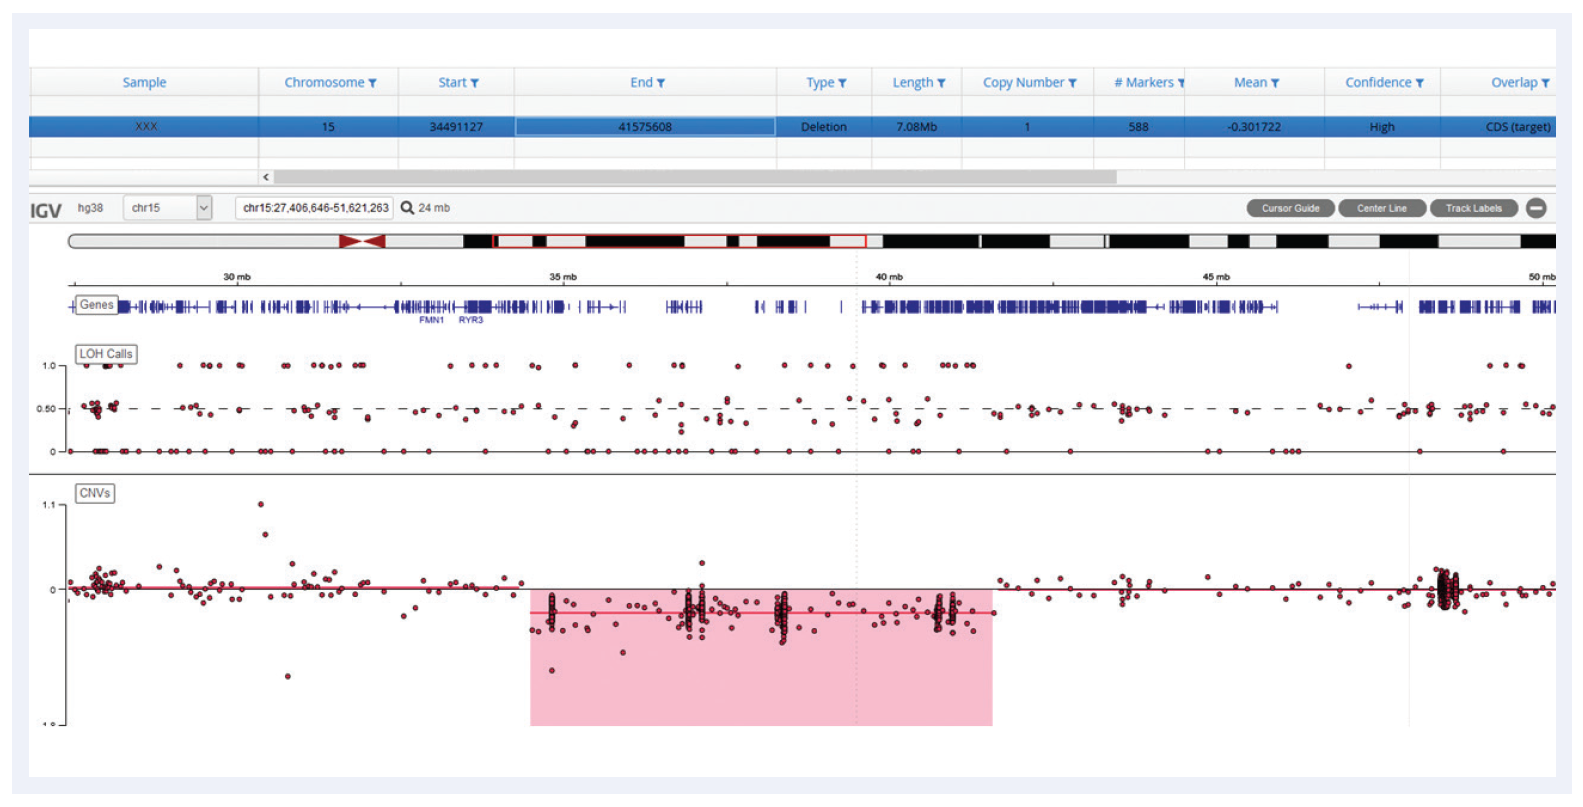
Task: Sort by the Type column header
Action: point(820,83)
